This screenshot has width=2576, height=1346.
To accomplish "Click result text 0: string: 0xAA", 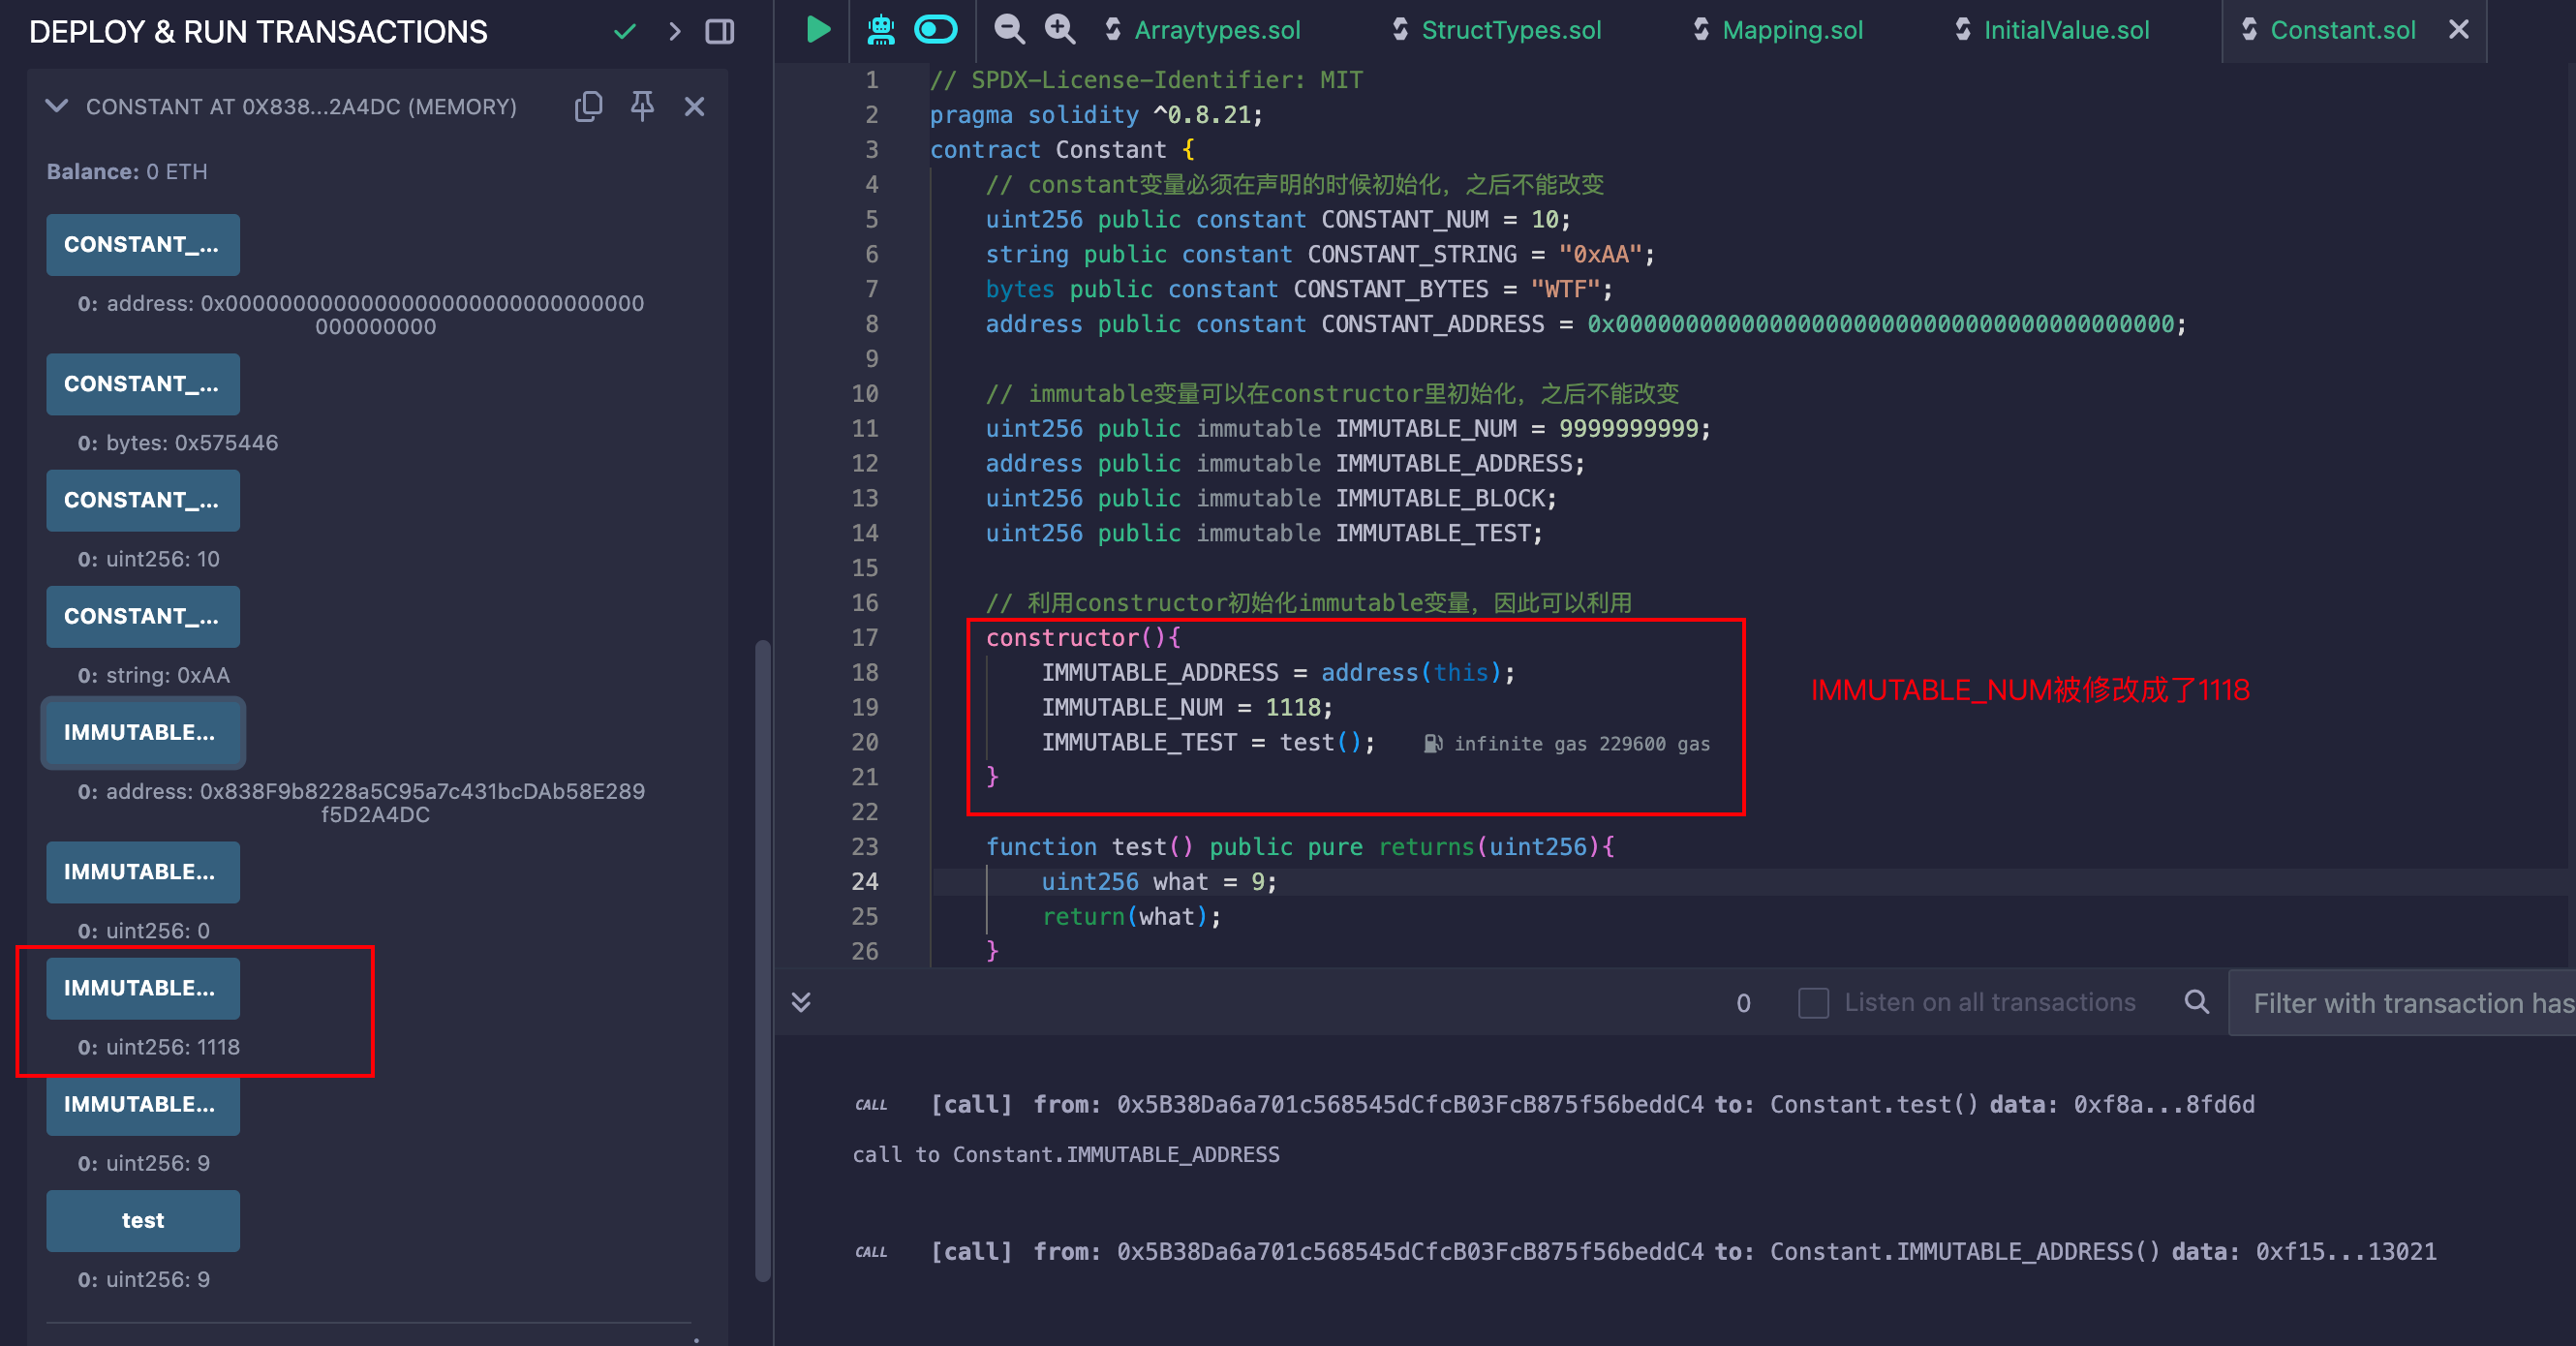I will click(x=154, y=676).
